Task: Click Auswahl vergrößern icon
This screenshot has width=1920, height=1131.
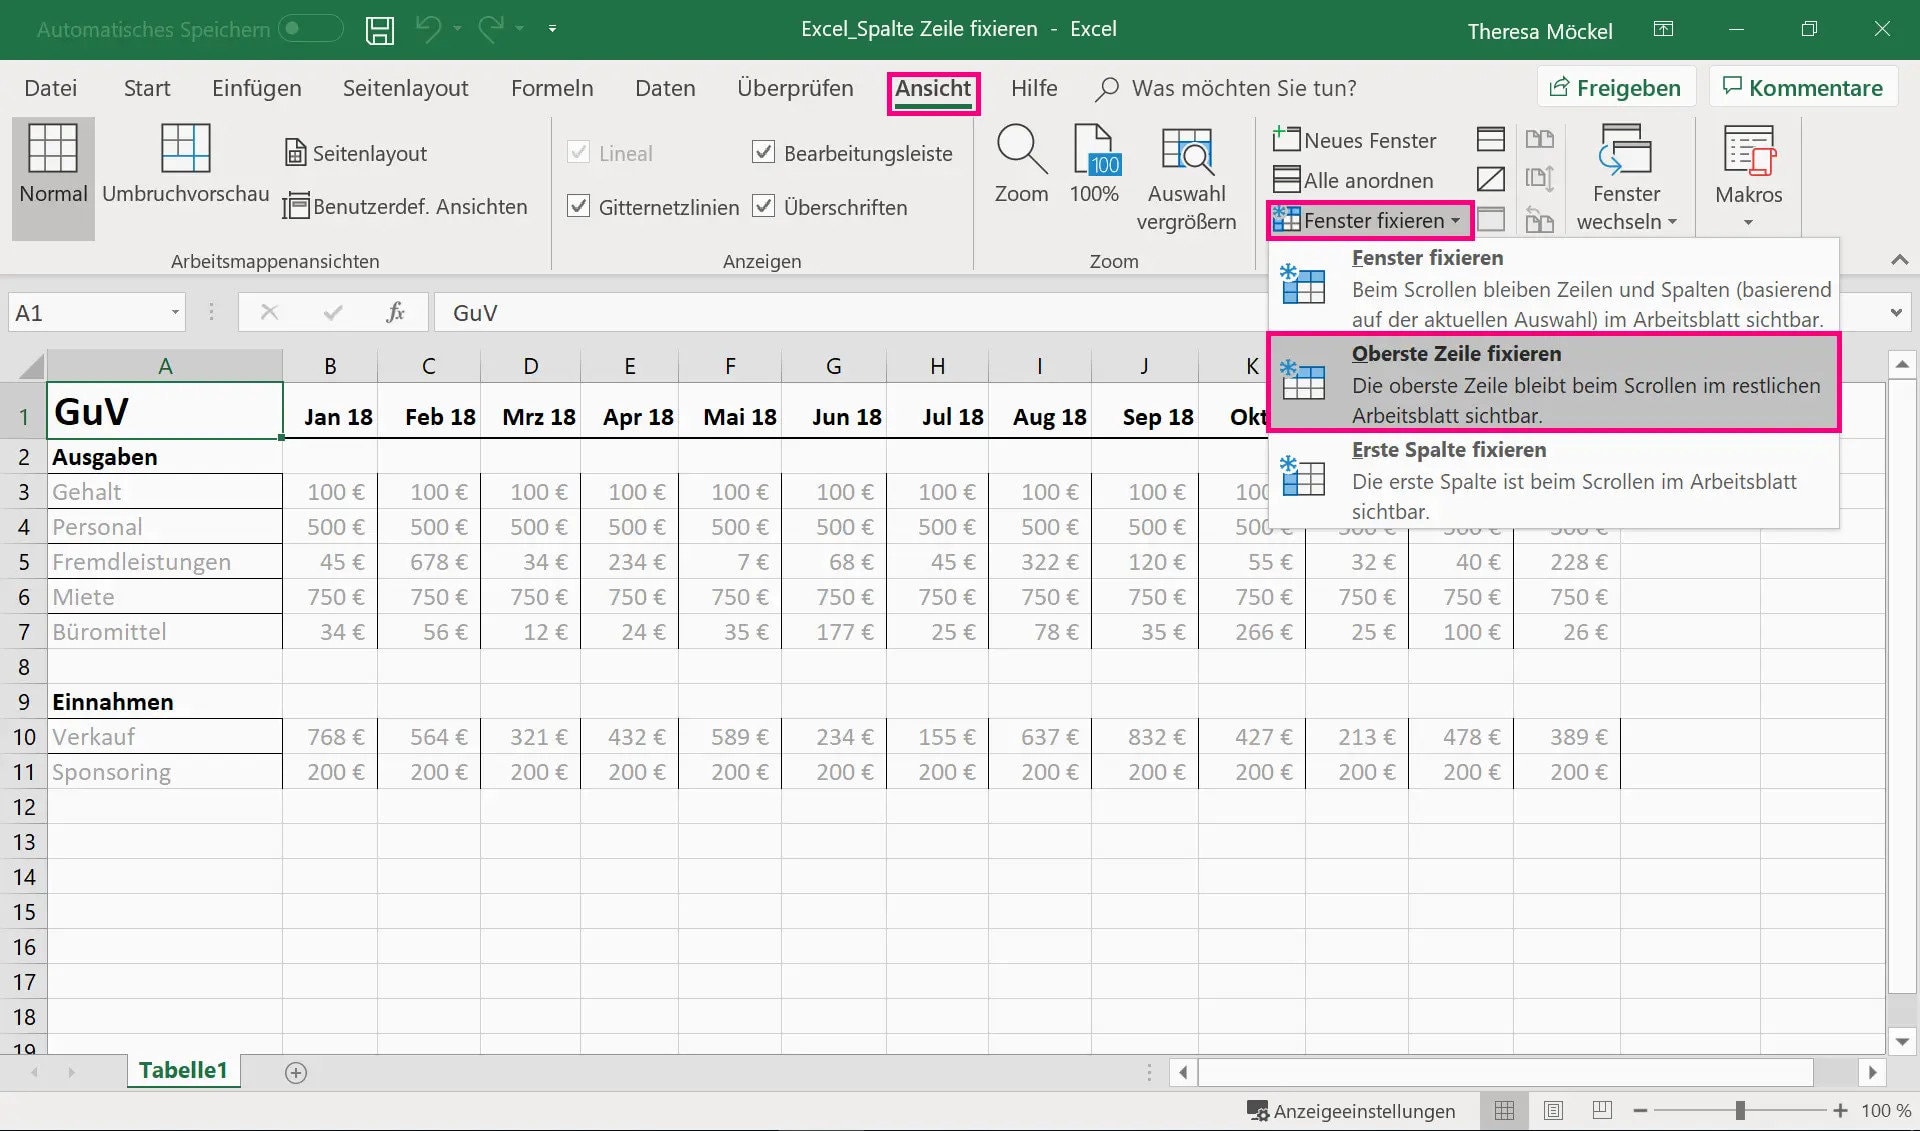Action: 1186,150
